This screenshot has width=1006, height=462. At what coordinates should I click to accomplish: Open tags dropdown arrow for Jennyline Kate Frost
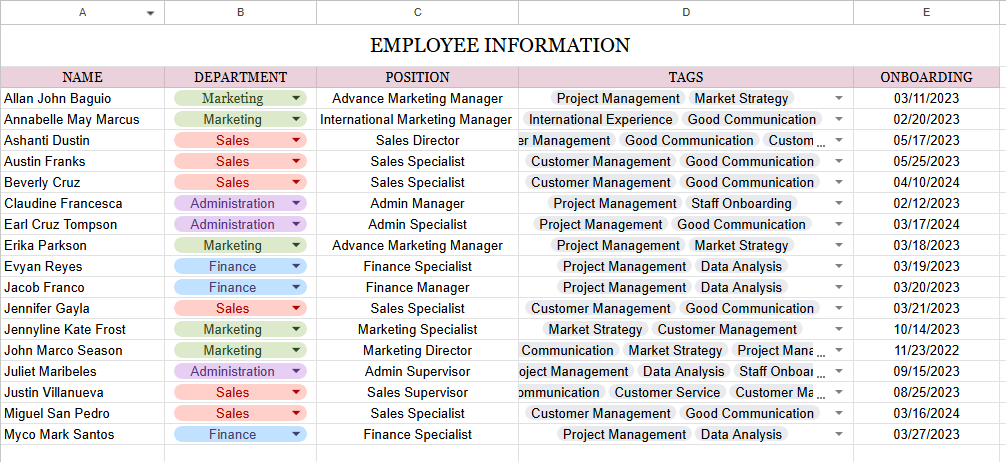[x=839, y=330]
